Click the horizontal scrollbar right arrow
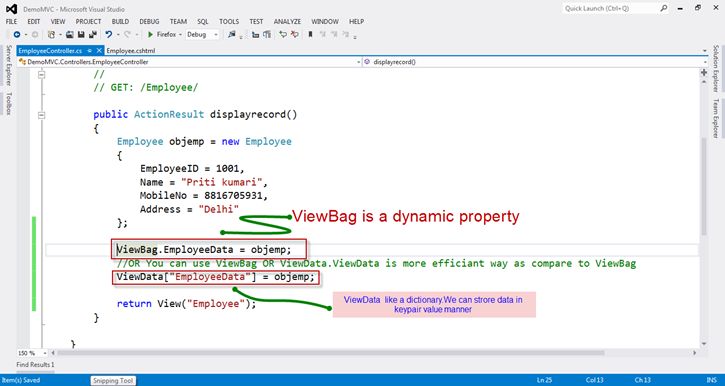Viewport: 725px width, 386px height. pos(695,353)
